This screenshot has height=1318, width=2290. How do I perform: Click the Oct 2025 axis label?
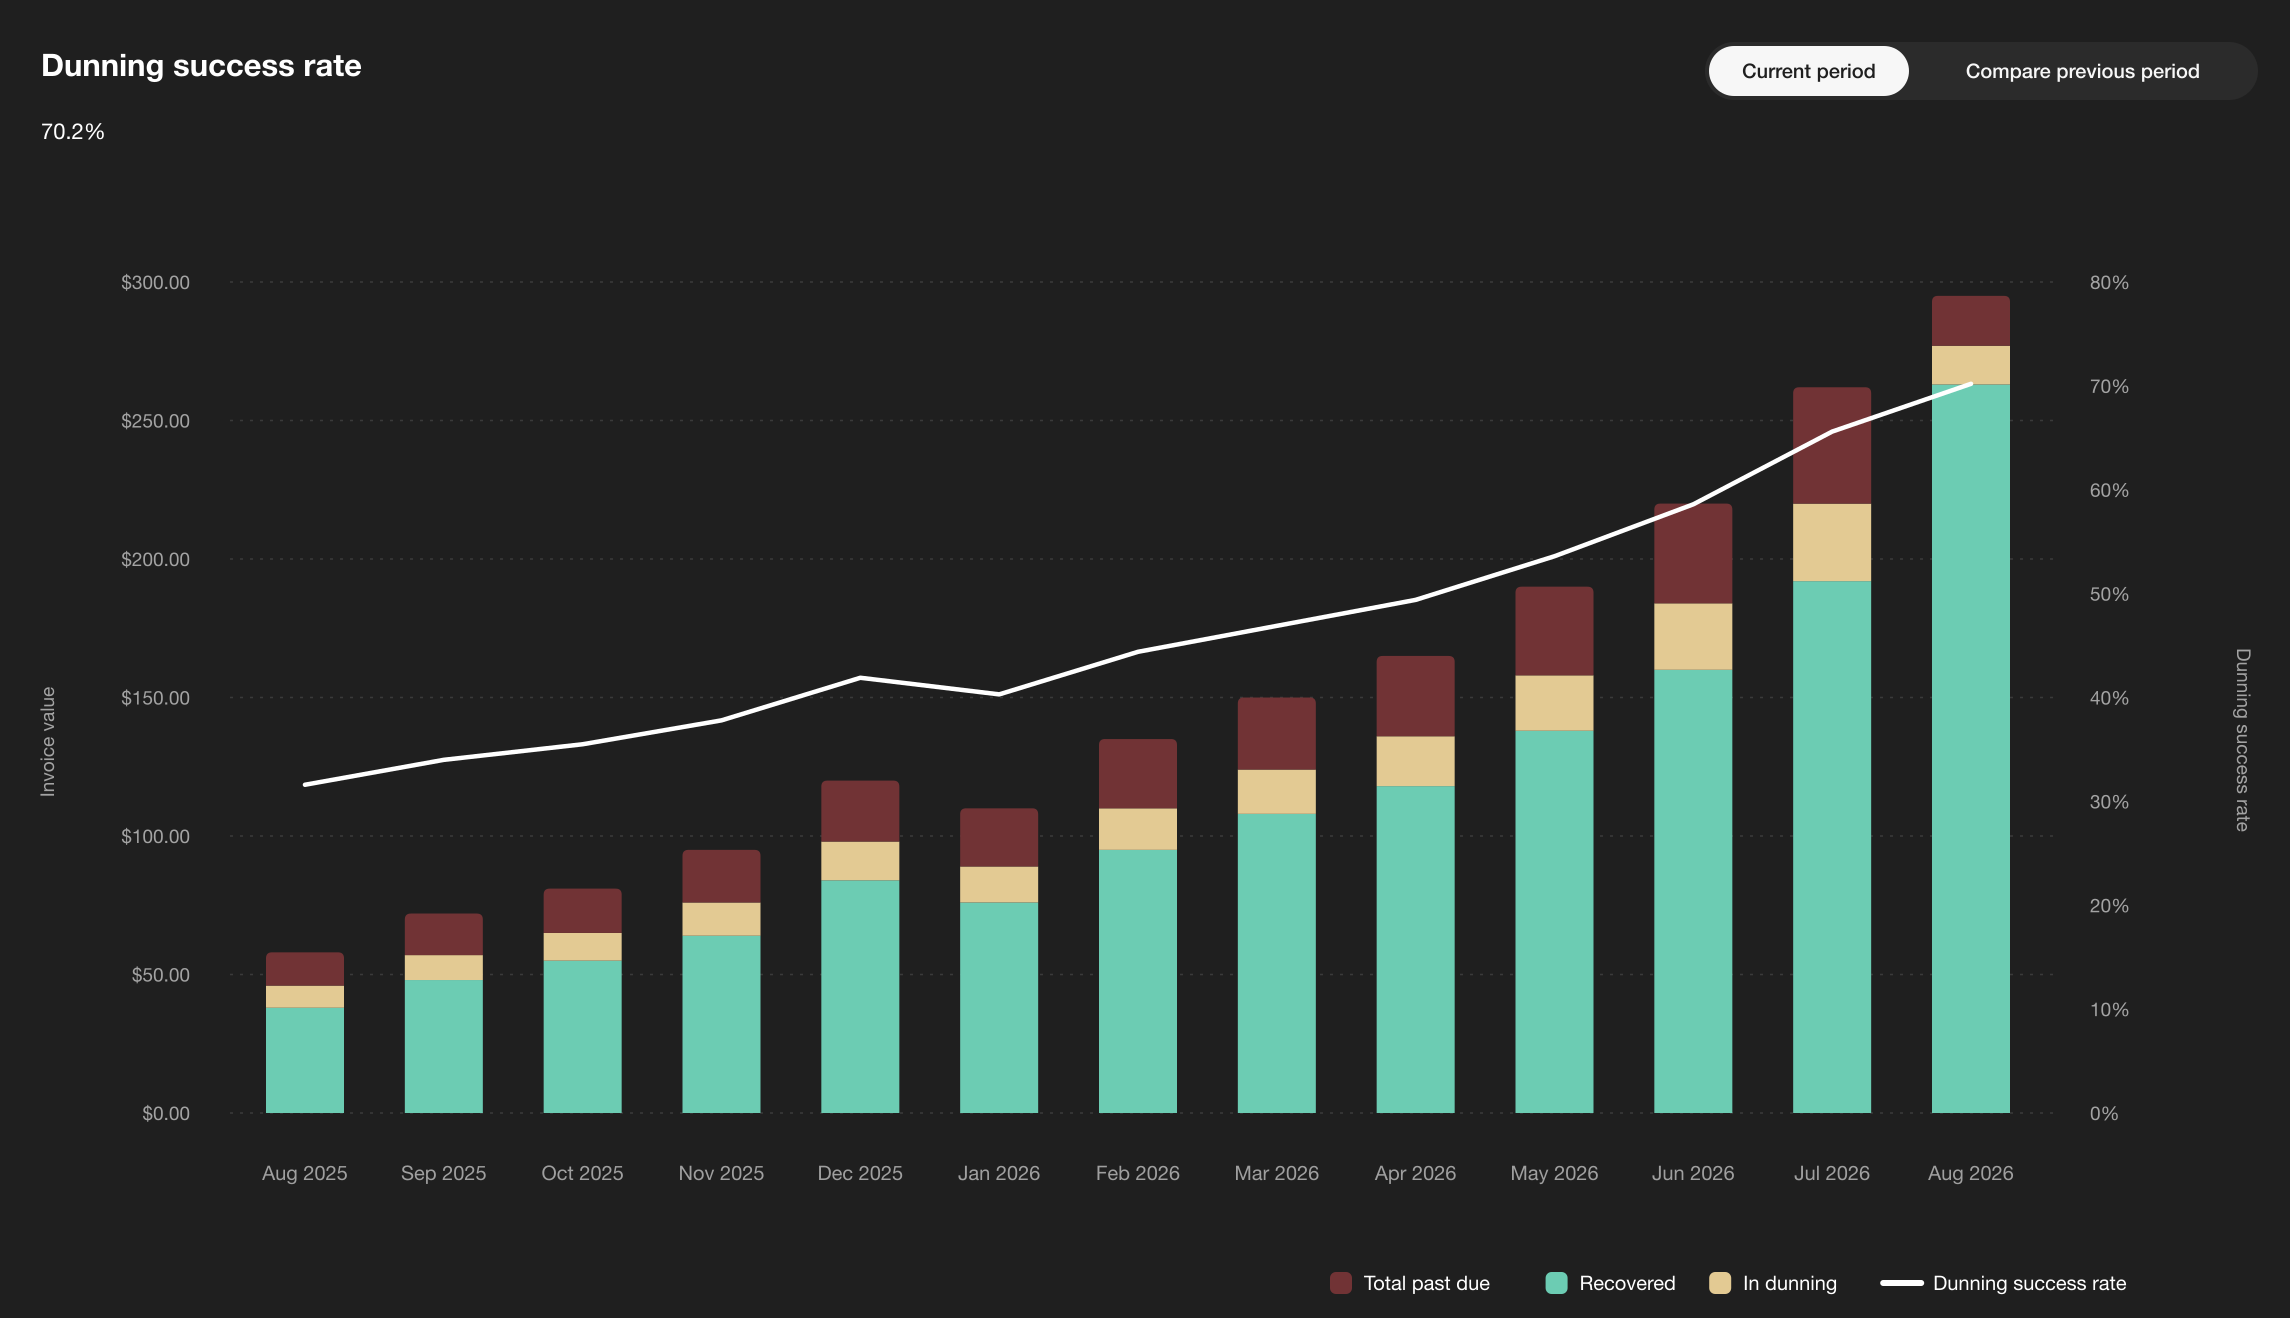pyautogui.click(x=583, y=1173)
